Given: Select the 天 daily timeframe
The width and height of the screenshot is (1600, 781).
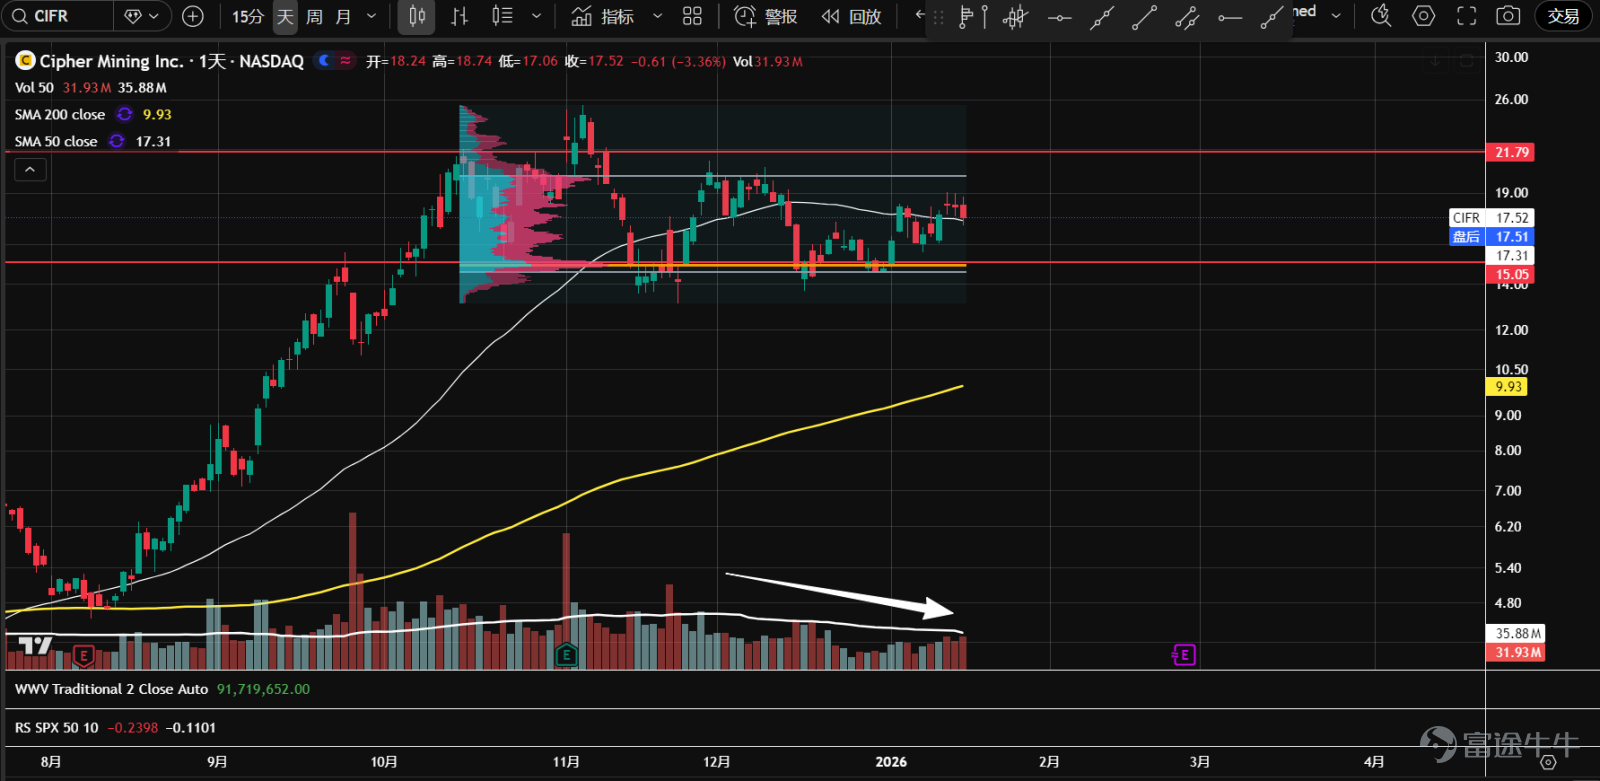Looking at the screenshot, I should click(285, 16).
